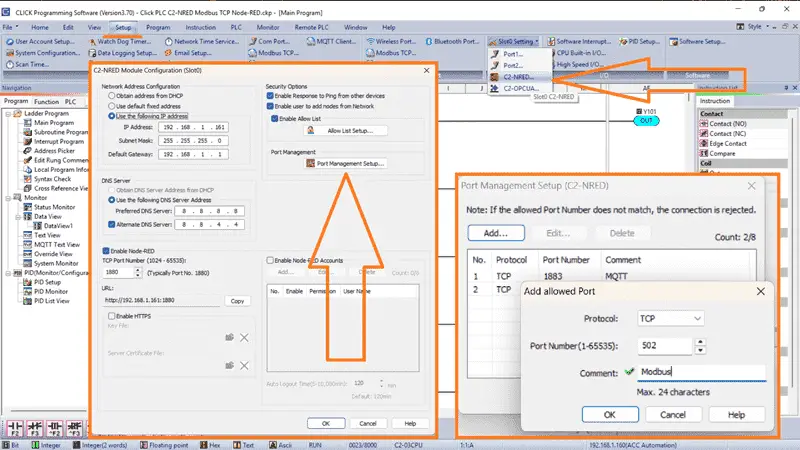Open Syntax Check in navigation tree
The width and height of the screenshot is (800, 450).
(x=48, y=179)
